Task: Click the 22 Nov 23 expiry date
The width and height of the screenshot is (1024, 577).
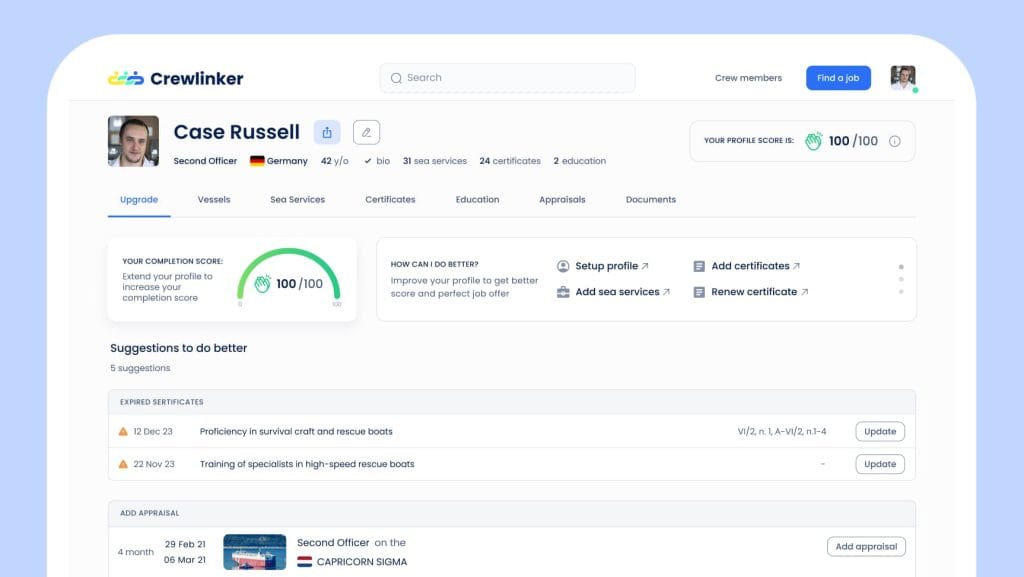Action: (154, 464)
